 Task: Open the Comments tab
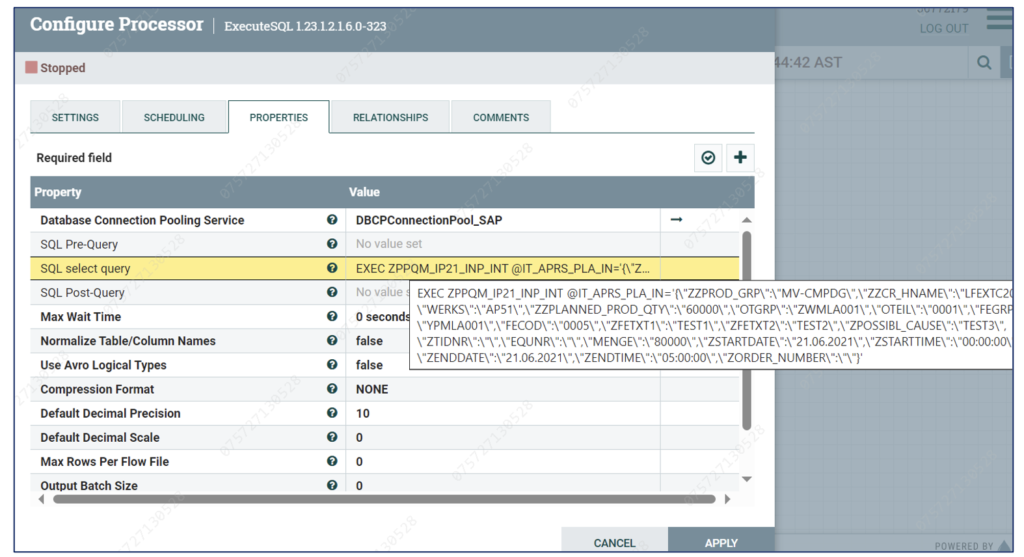click(501, 118)
